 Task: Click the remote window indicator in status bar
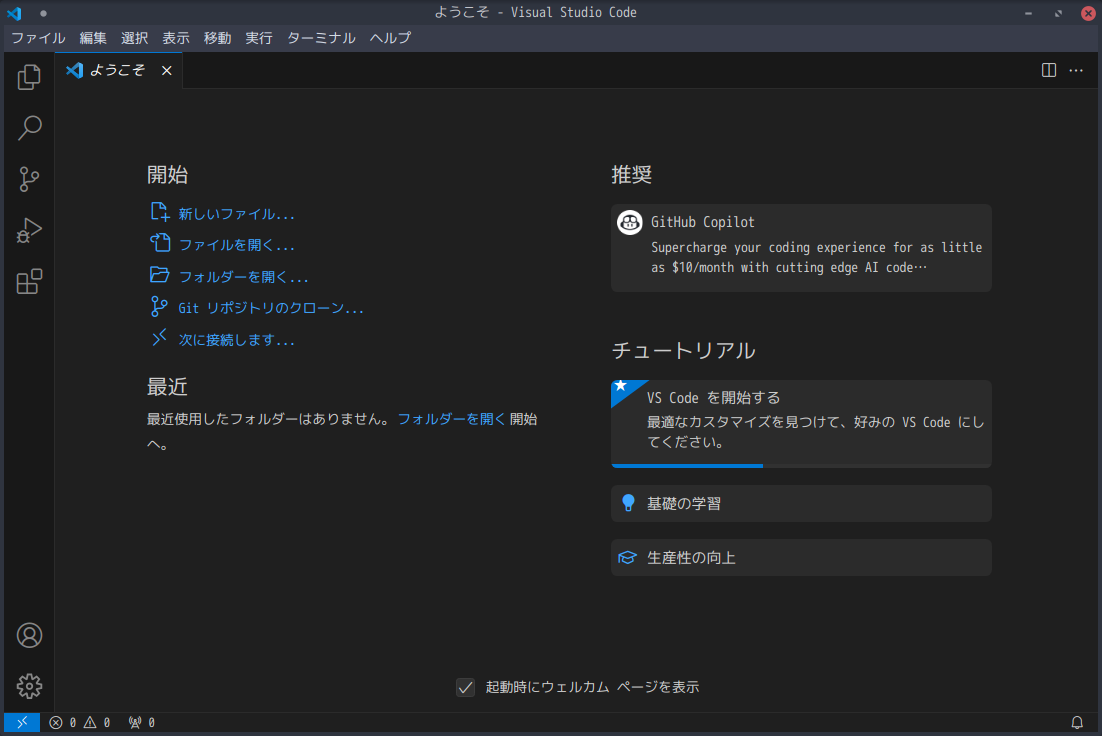pos(22,722)
